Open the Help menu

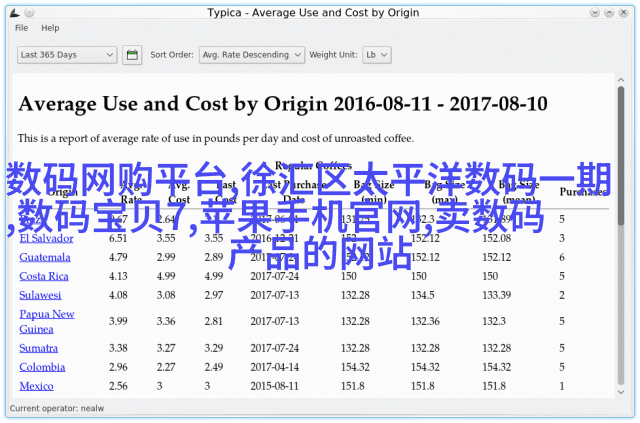click(x=50, y=28)
